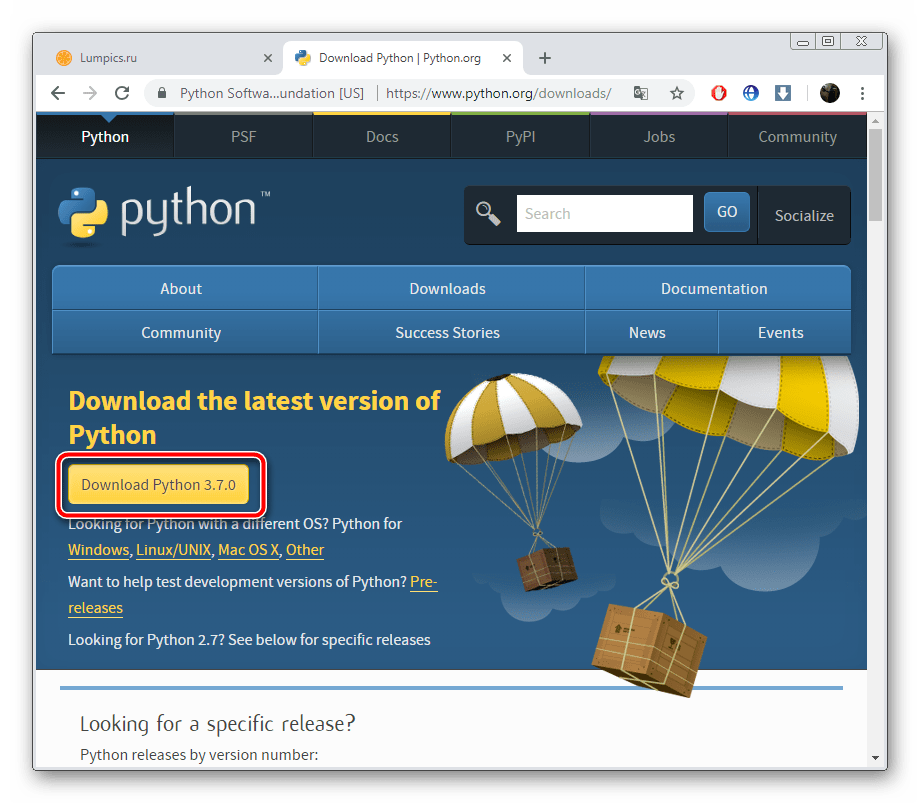Viewport: 920px width, 803px height.
Task: Click the Download Python 3.7.0 button
Action: [x=158, y=484]
